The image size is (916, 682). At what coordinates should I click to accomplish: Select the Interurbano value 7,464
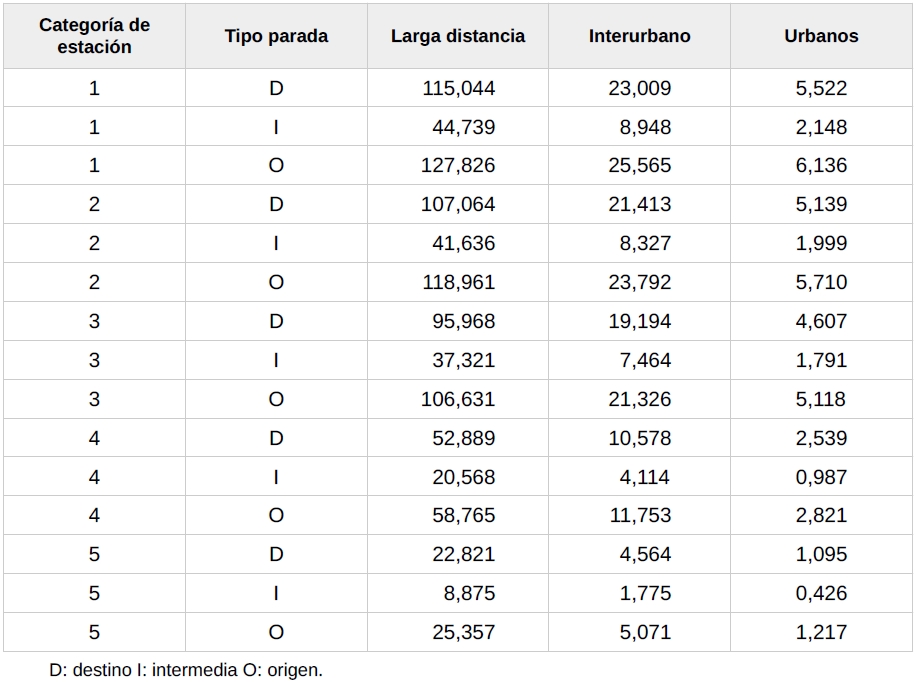[645, 361]
